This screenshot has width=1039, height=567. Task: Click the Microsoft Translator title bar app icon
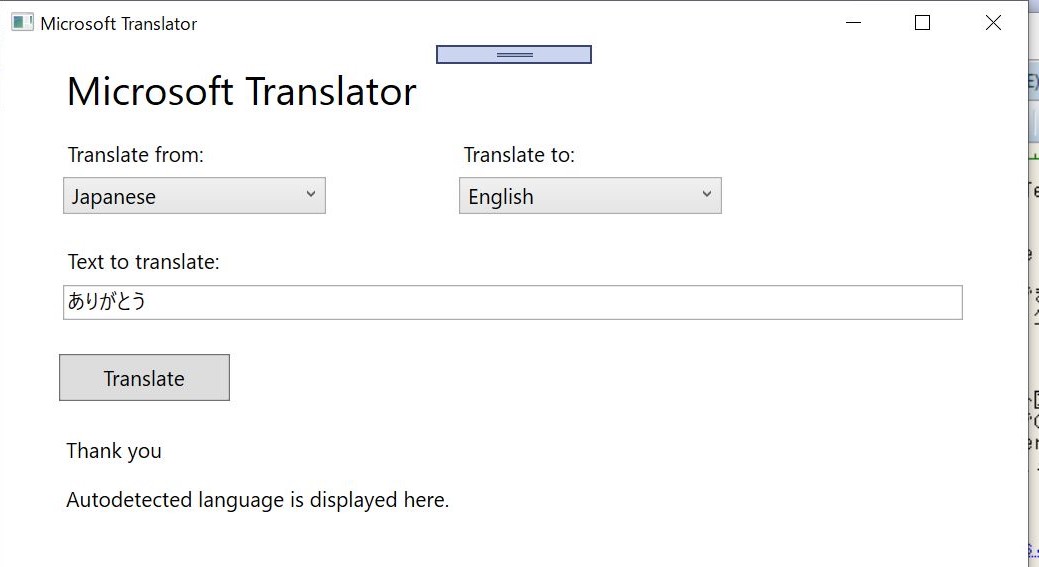22,23
